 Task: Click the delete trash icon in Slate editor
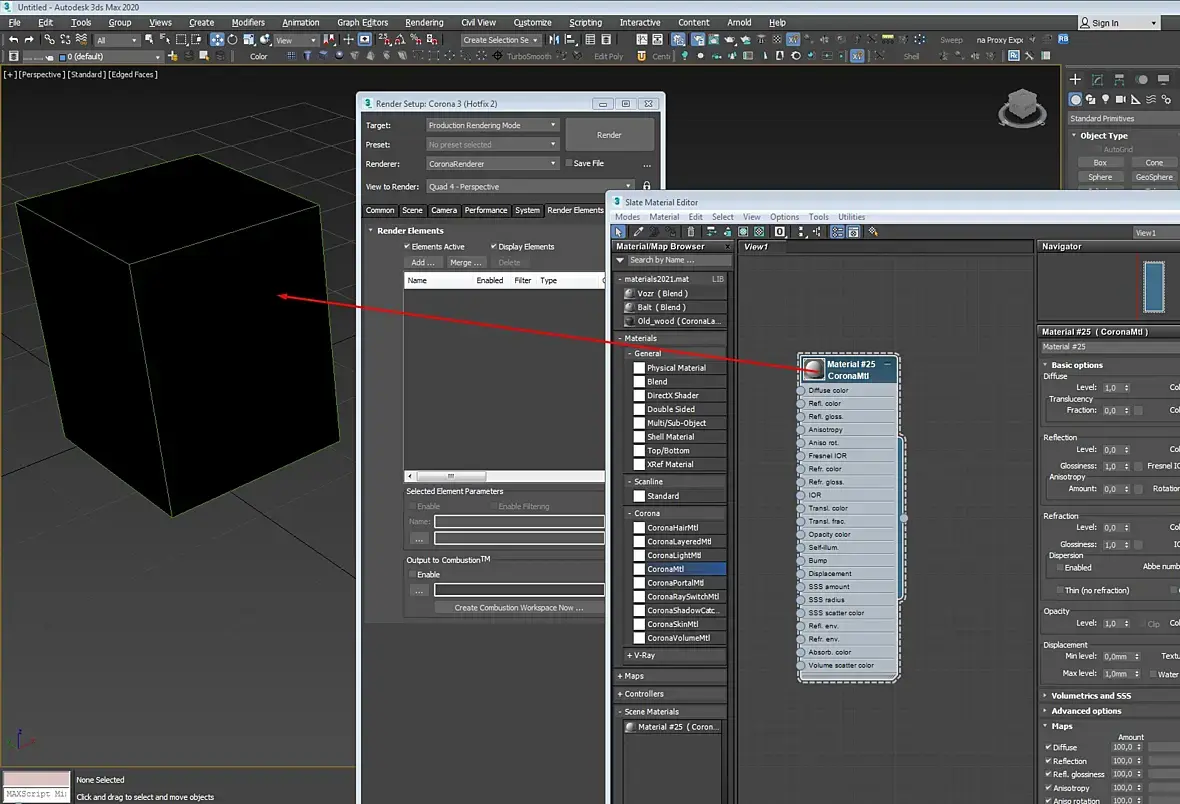pyautogui.click(x=690, y=232)
